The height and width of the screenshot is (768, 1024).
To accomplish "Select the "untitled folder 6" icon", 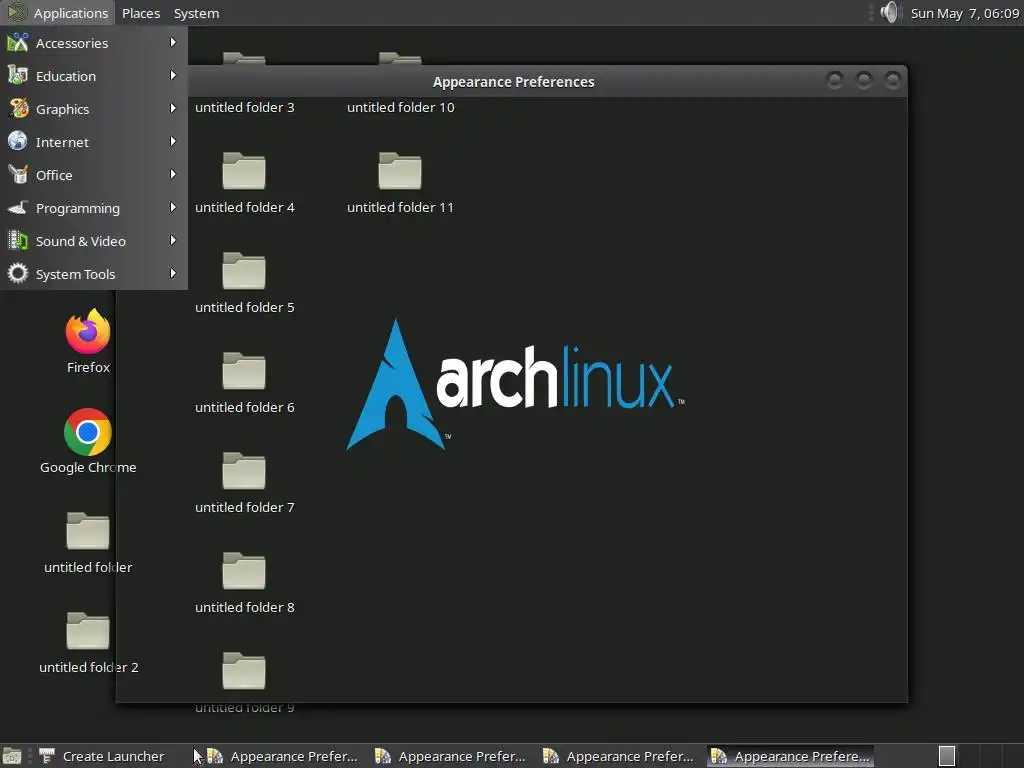I will pyautogui.click(x=244, y=371).
